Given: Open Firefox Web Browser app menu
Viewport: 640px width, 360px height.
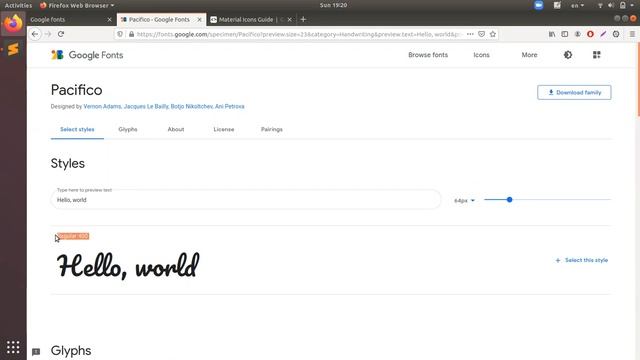Looking at the screenshot, I should 77,5.
